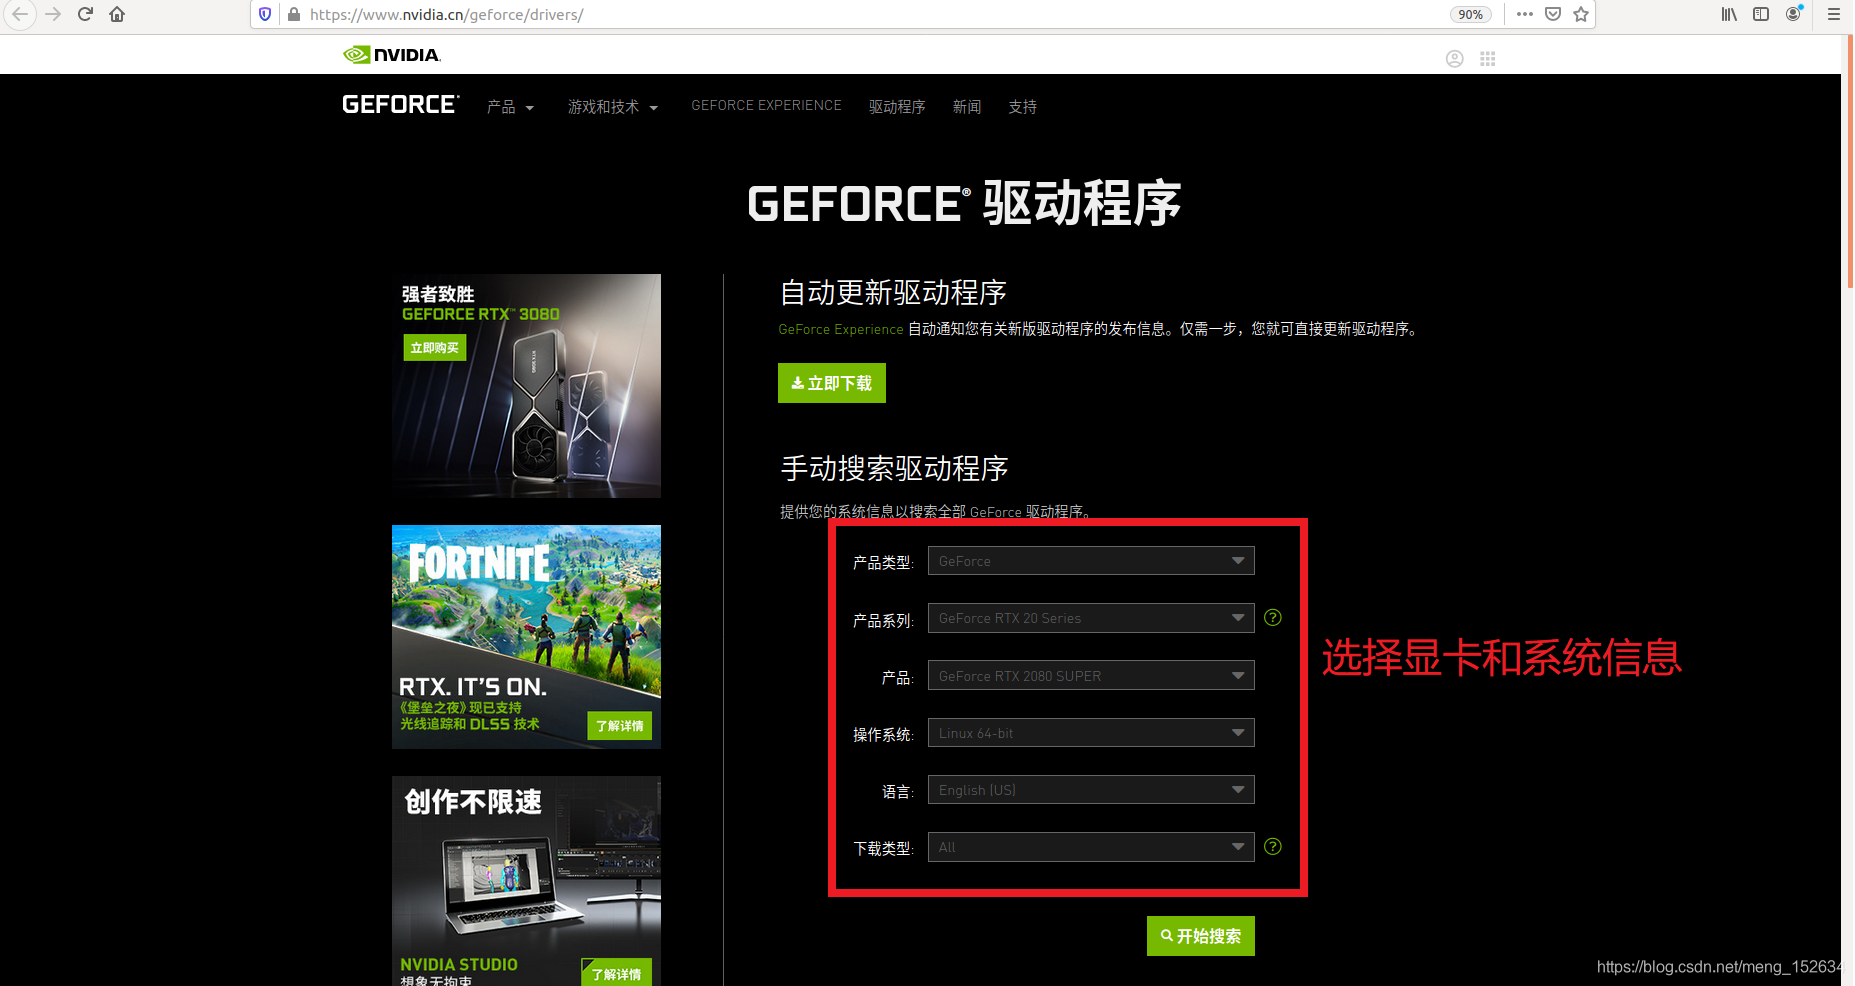Image resolution: width=1855 pixels, height=986 pixels.
Task: Open the Firefox hamburger menu
Action: click(1833, 14)
